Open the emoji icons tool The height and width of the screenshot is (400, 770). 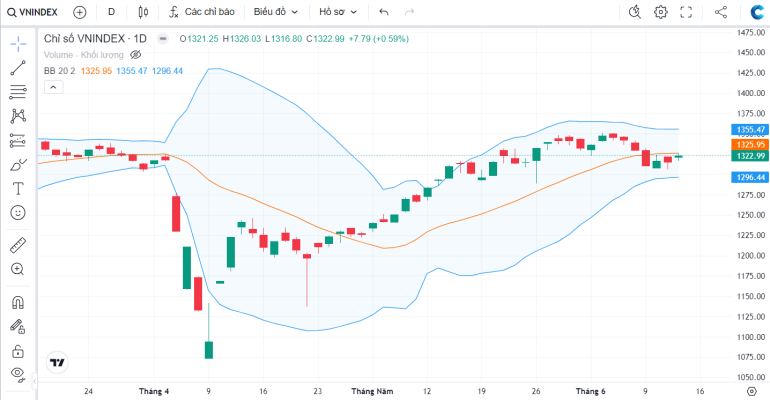coord(18,213)
